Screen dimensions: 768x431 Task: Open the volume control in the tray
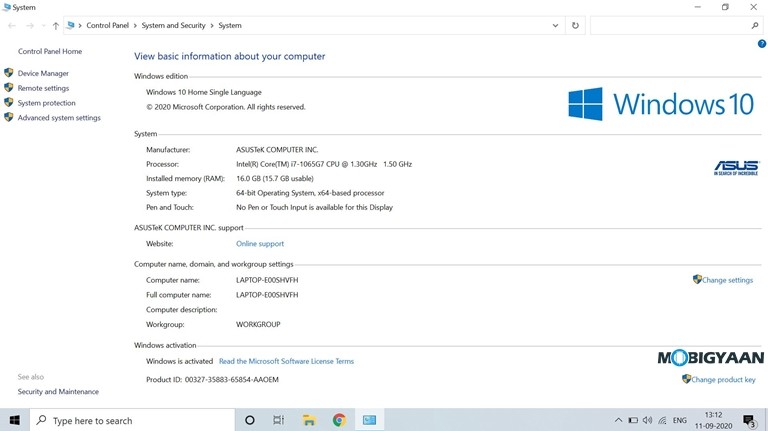[648, 420]
